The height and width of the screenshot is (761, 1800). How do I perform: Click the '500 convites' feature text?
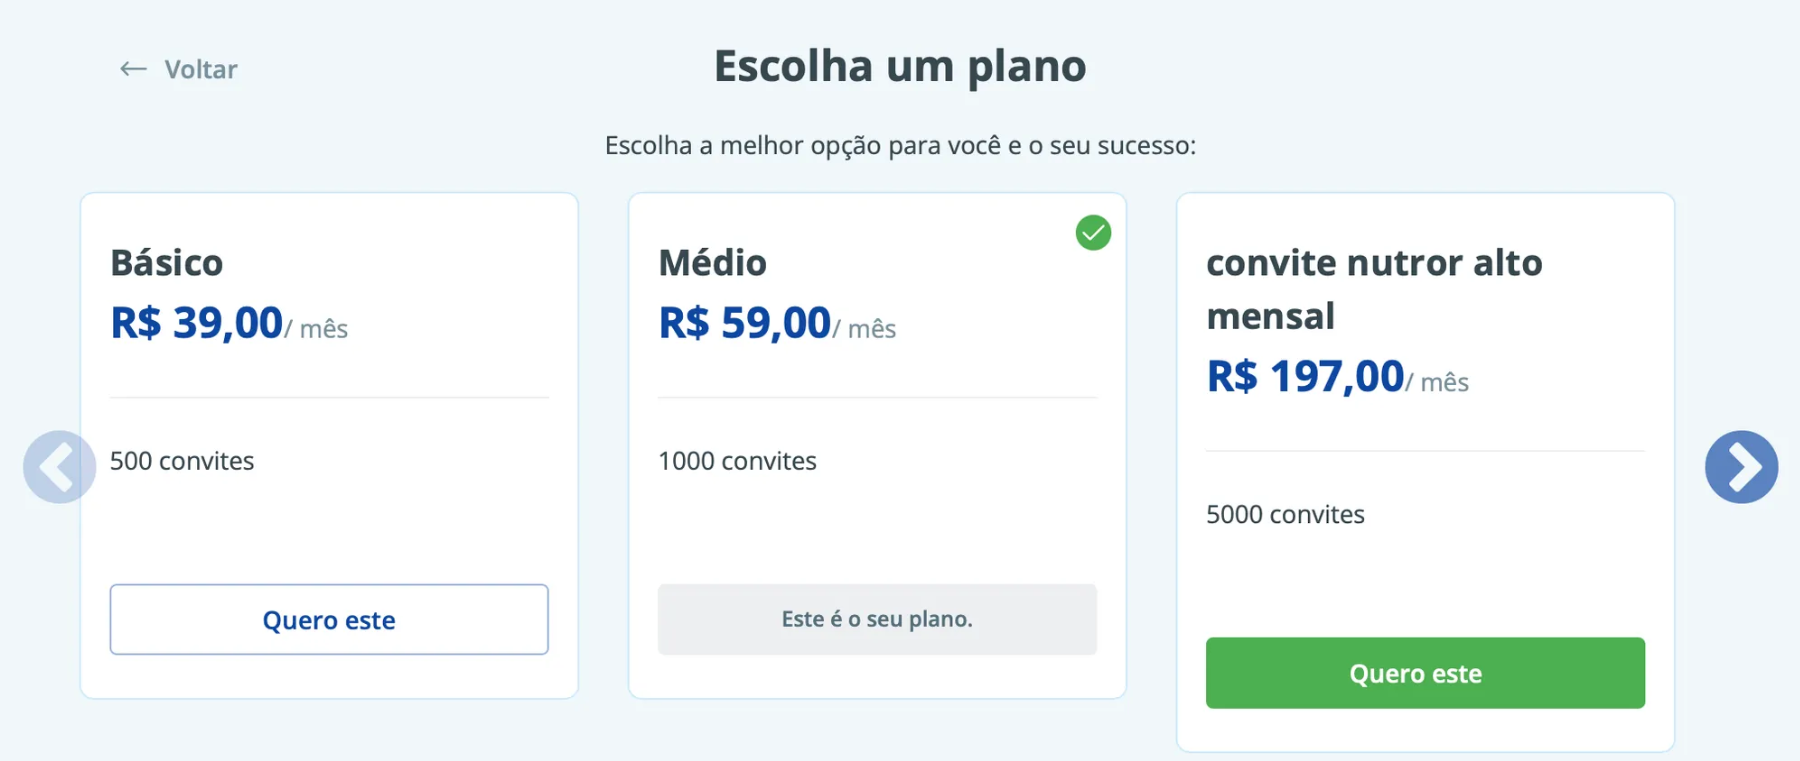point(182,461)
